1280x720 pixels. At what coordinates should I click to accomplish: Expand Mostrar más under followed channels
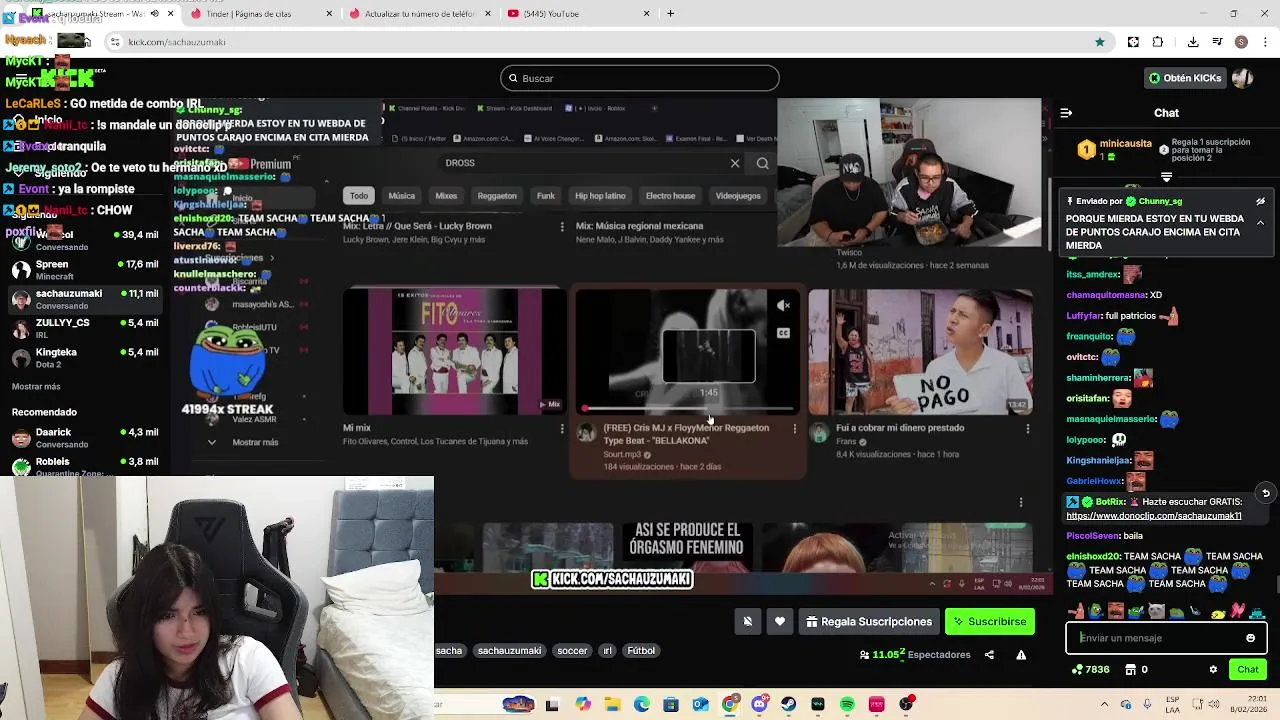(36, 387)
